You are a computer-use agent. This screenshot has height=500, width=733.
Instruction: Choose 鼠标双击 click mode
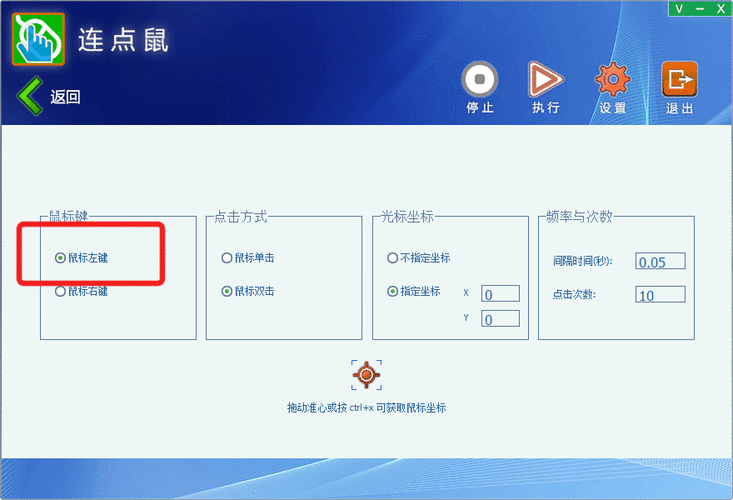coord(227,291)
